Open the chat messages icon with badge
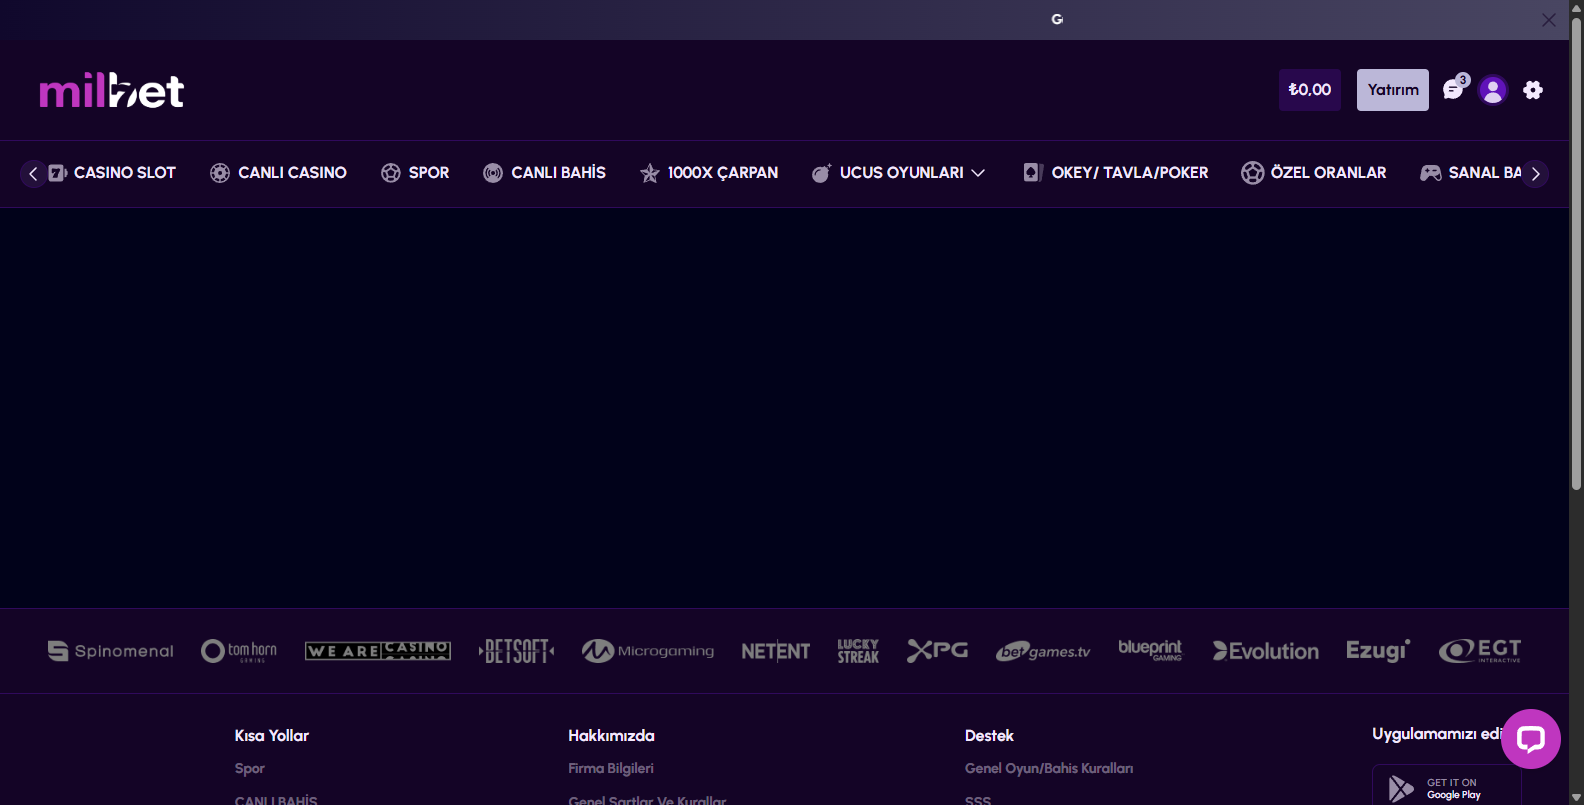The image size is (1584, 805). tap(1455, 88)
